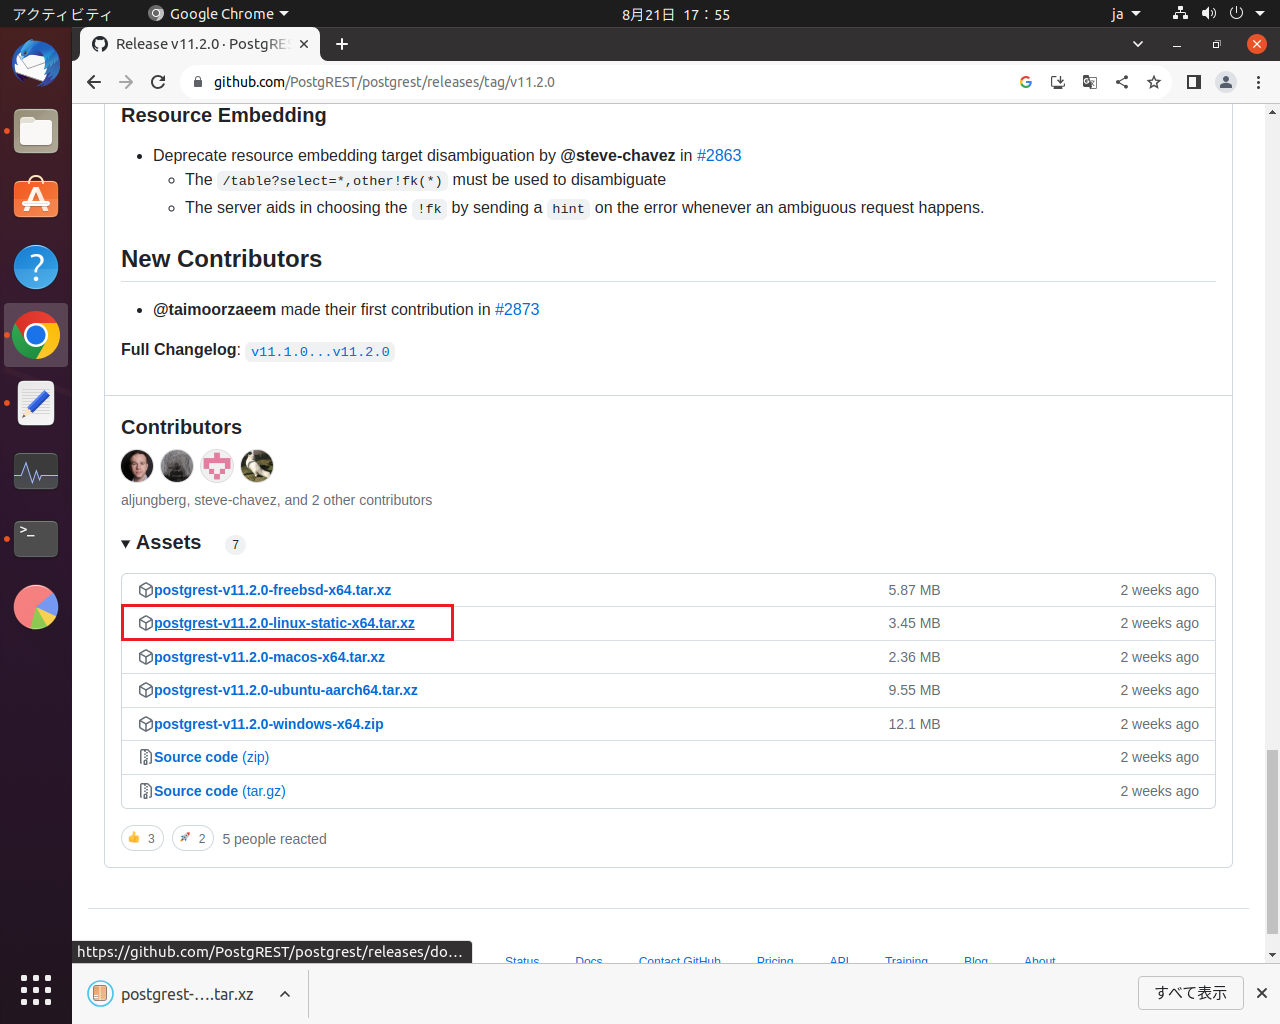1280x1024 pixels.
Task: Click the first contributor avatar
Action: click(x=137, y=466)
